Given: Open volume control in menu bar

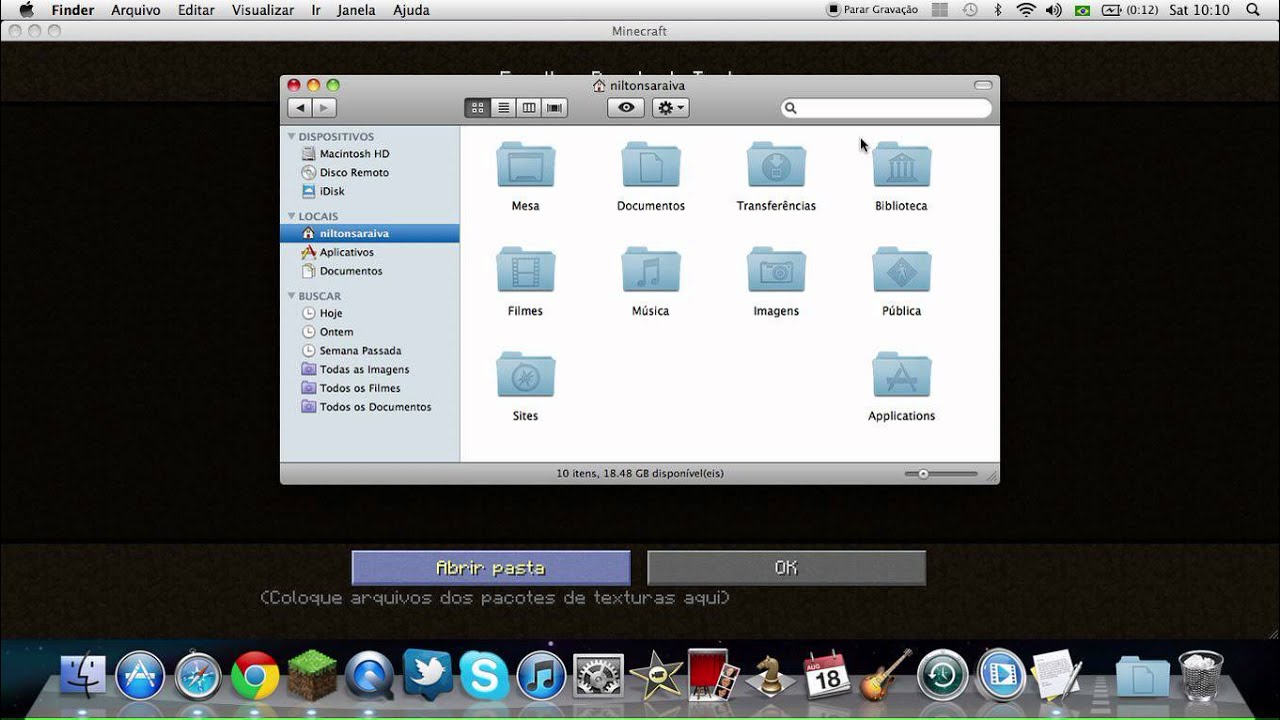Looking at the screenshot, I should coord(1053,10).
